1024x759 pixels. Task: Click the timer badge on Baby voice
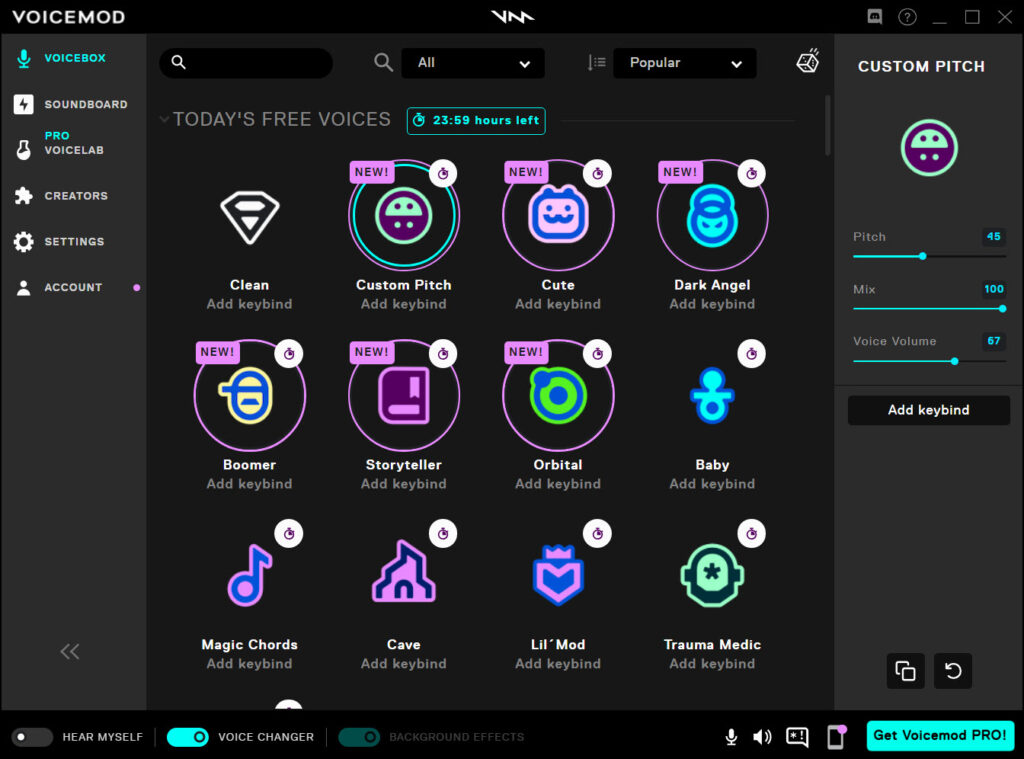tap(751, 353)
